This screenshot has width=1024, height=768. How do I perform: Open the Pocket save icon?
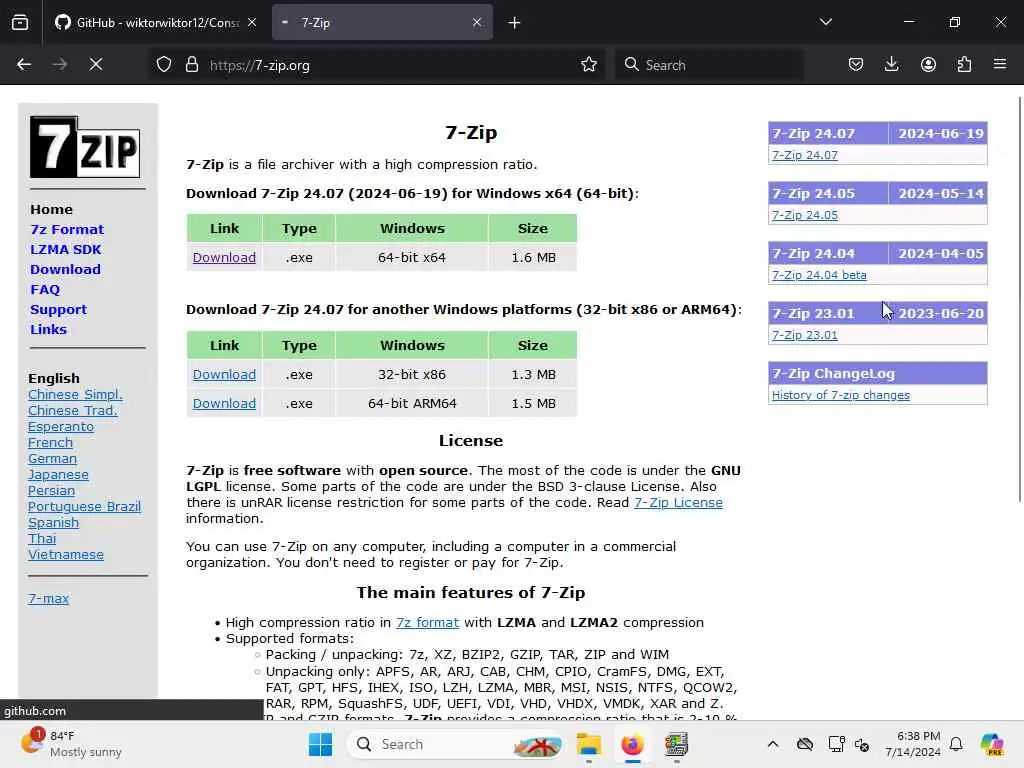856,65
